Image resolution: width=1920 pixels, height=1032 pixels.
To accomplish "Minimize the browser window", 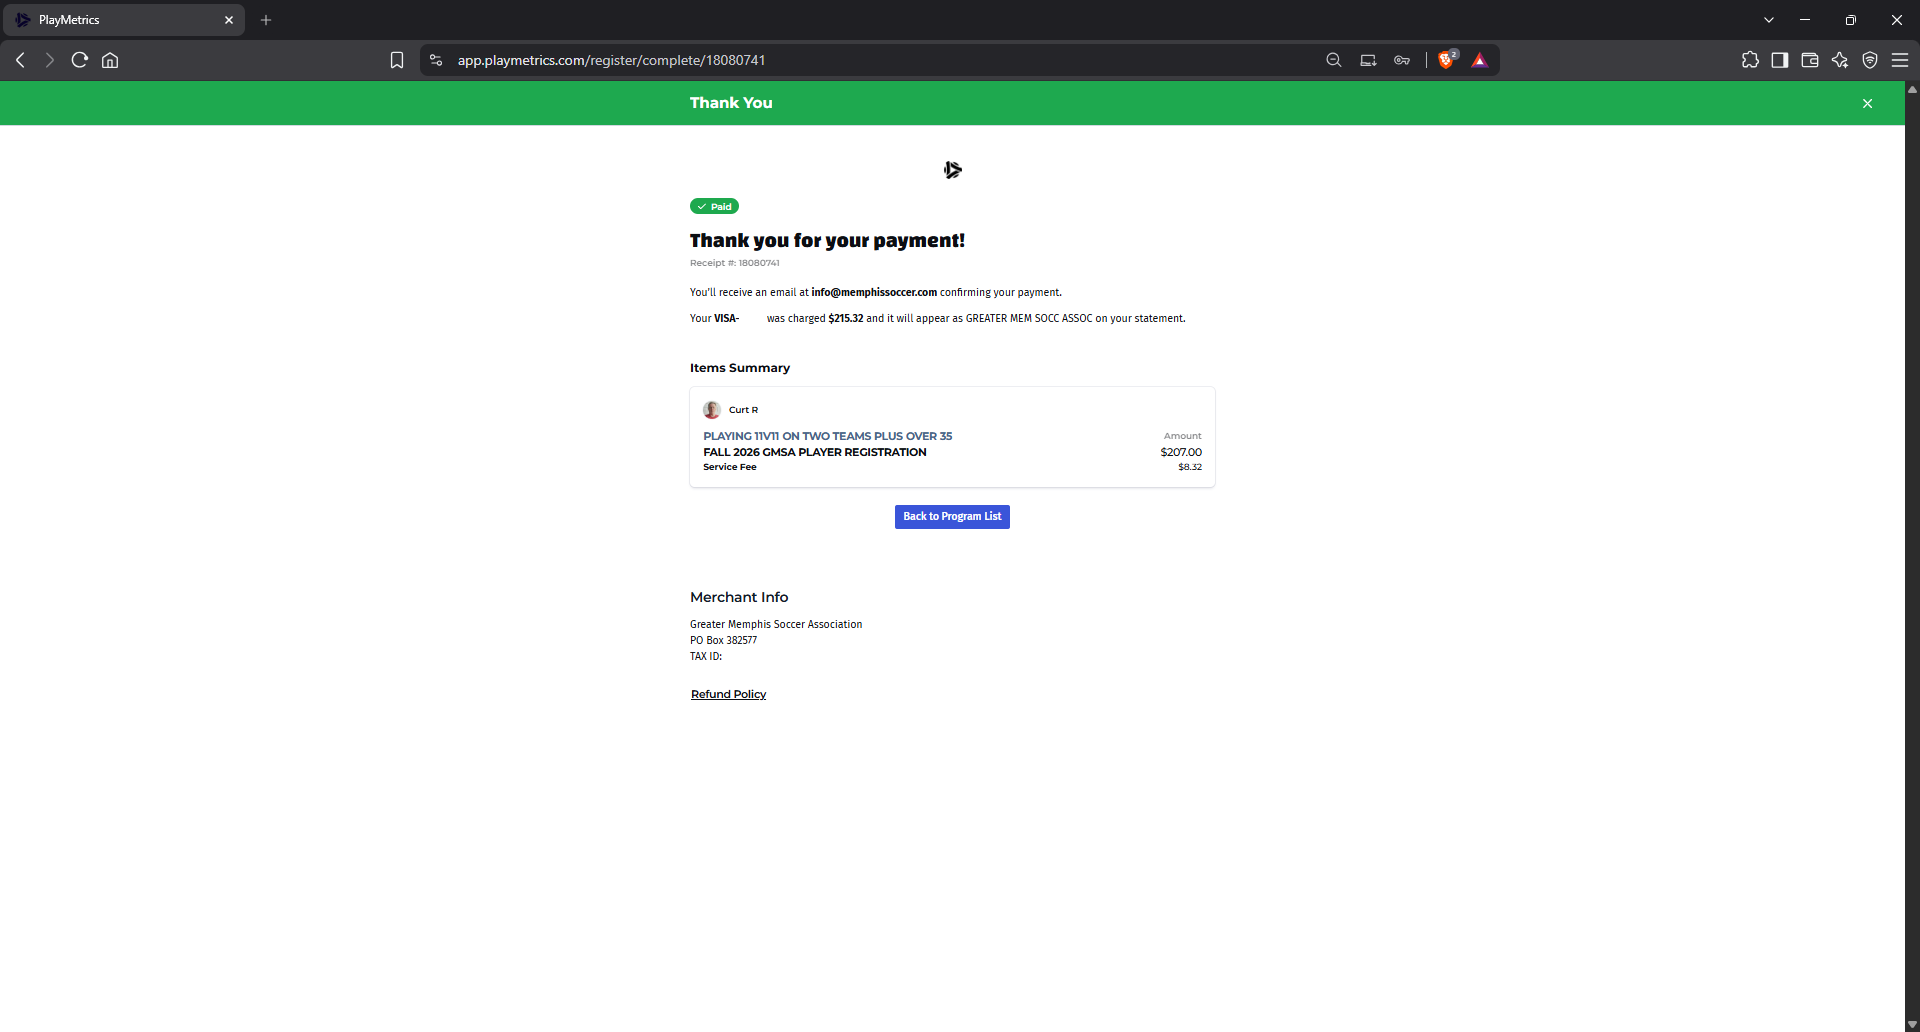I will [x=1805, y=20].
